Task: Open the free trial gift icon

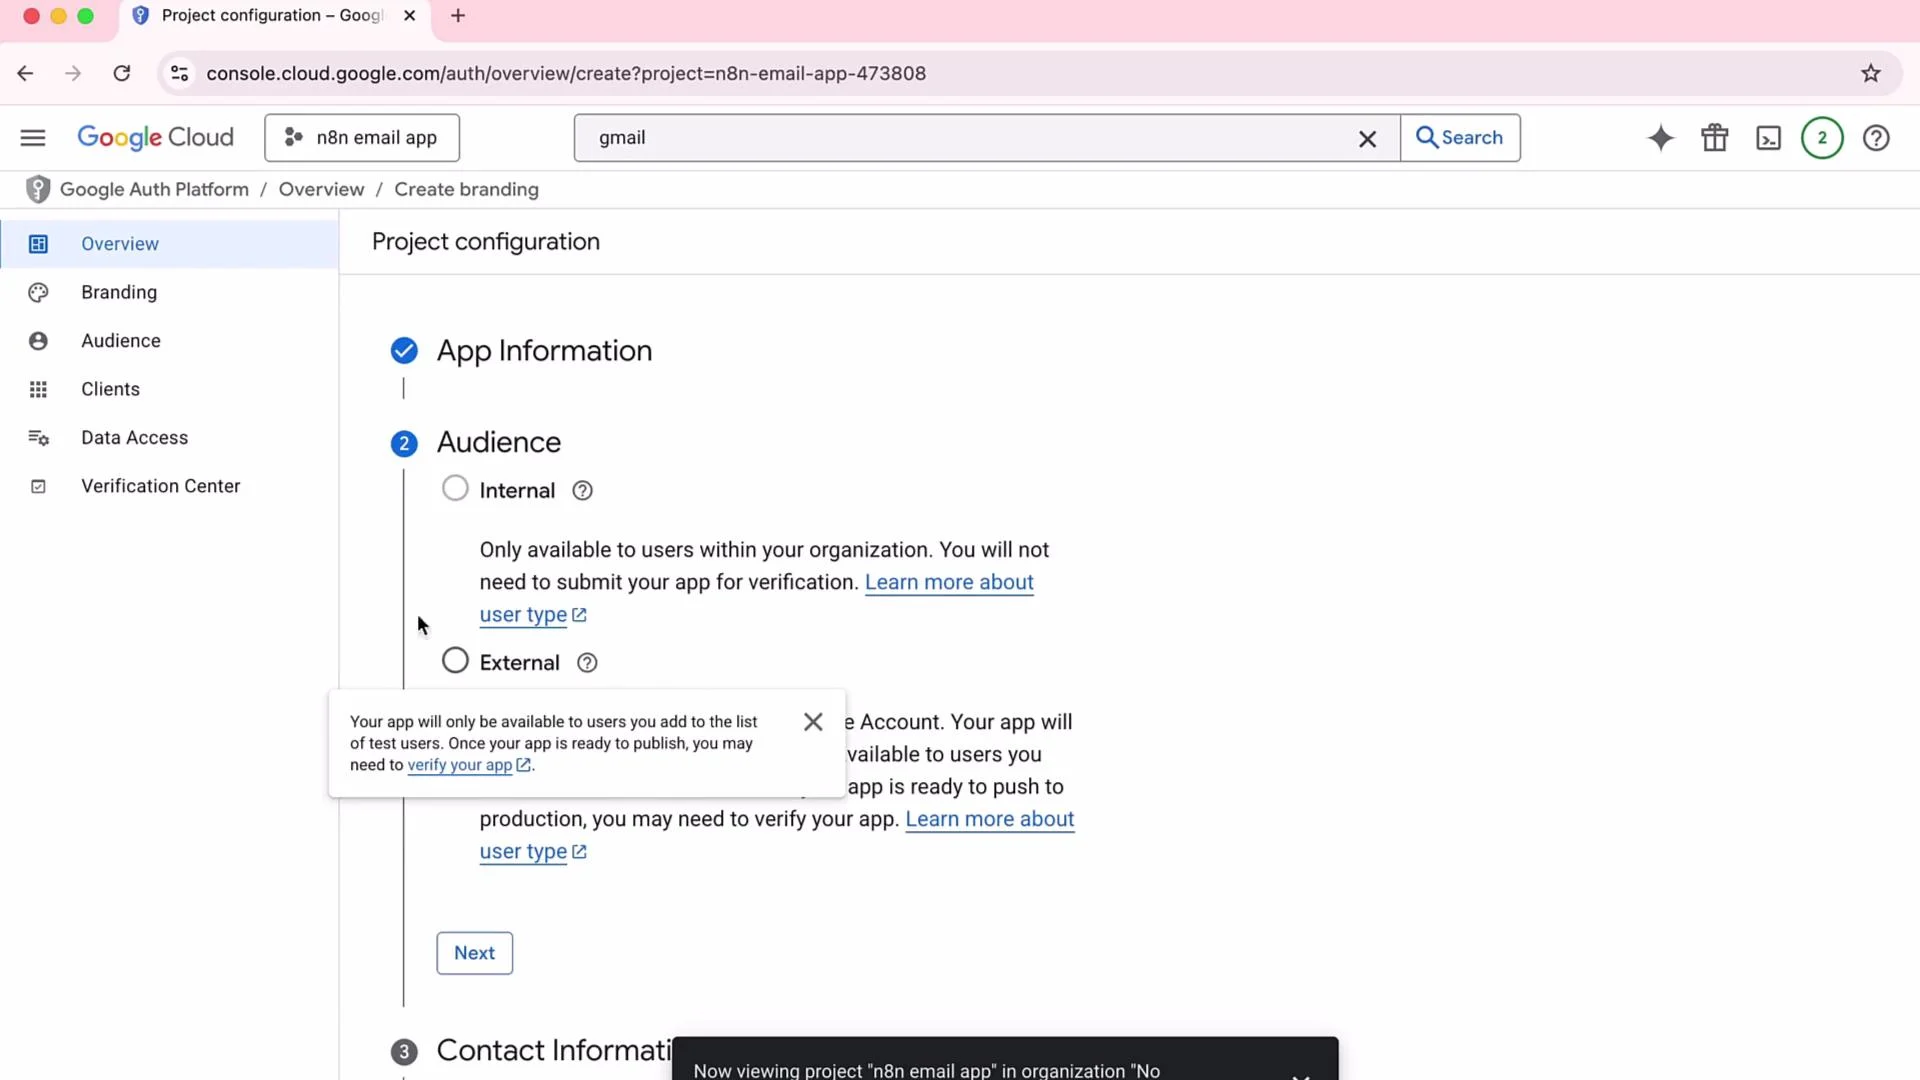Action: 1715,138
